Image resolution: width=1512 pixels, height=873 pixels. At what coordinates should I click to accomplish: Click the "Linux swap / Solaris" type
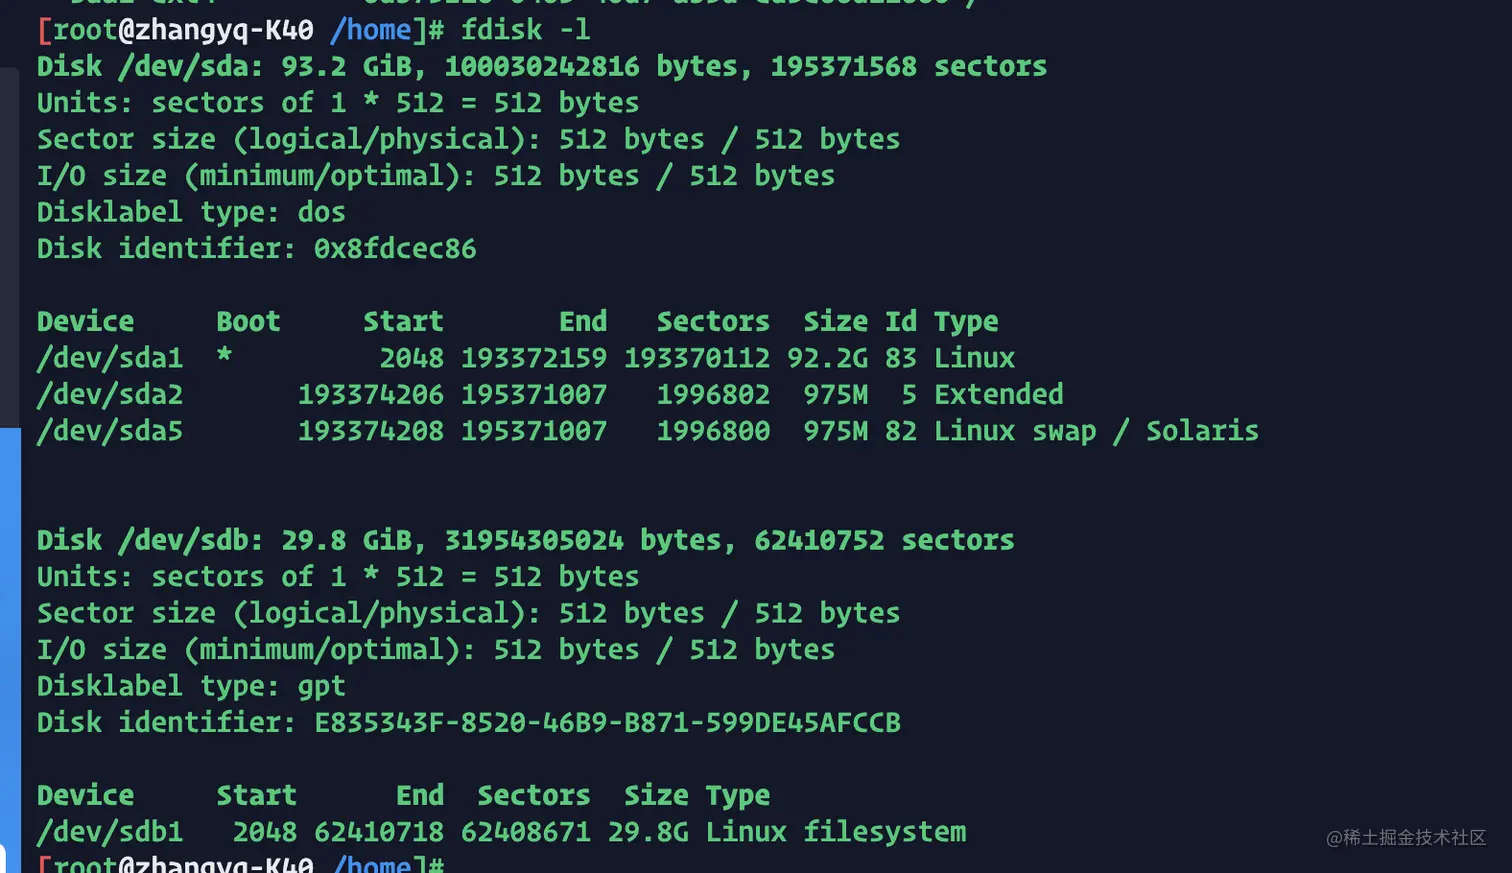(x=1095, y=431)
